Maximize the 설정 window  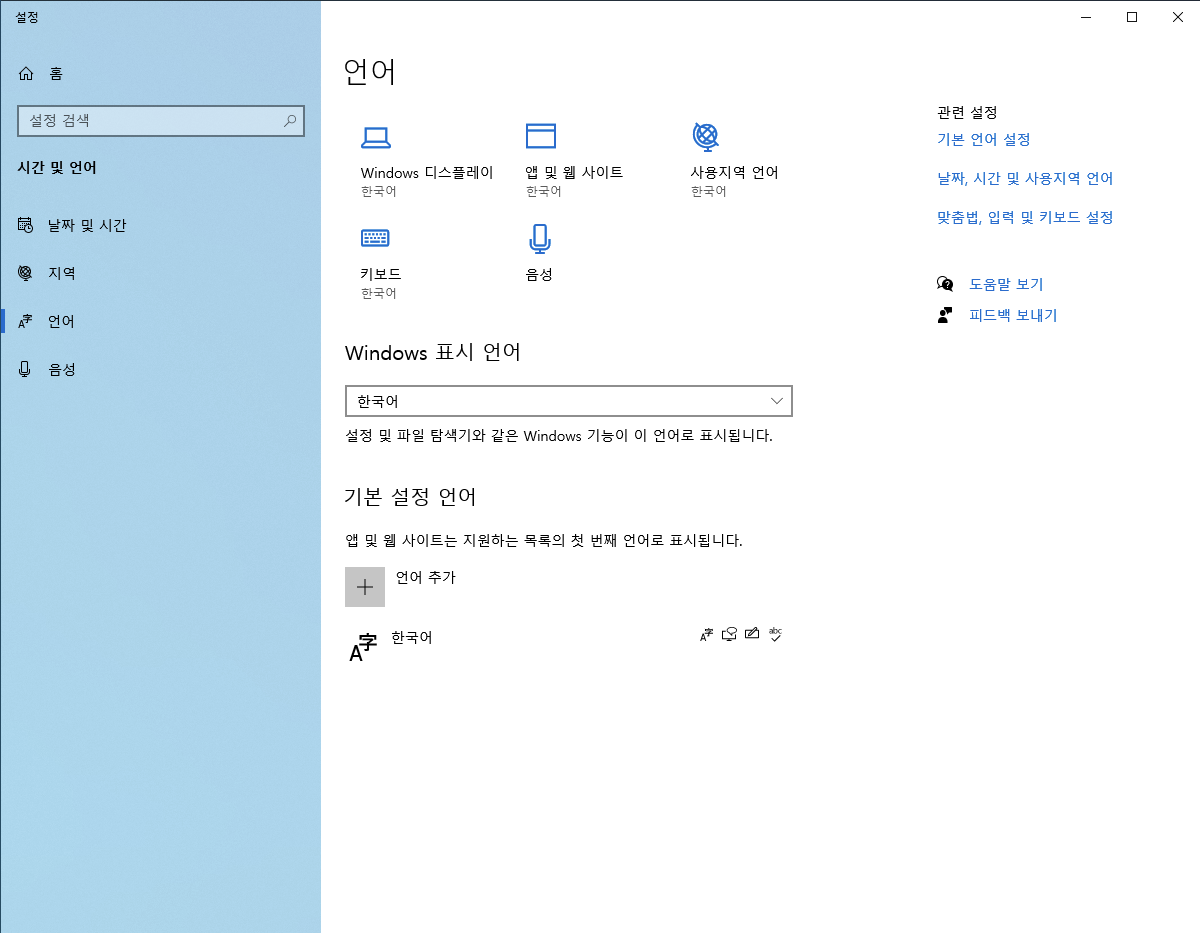(x=1131, y=16)
